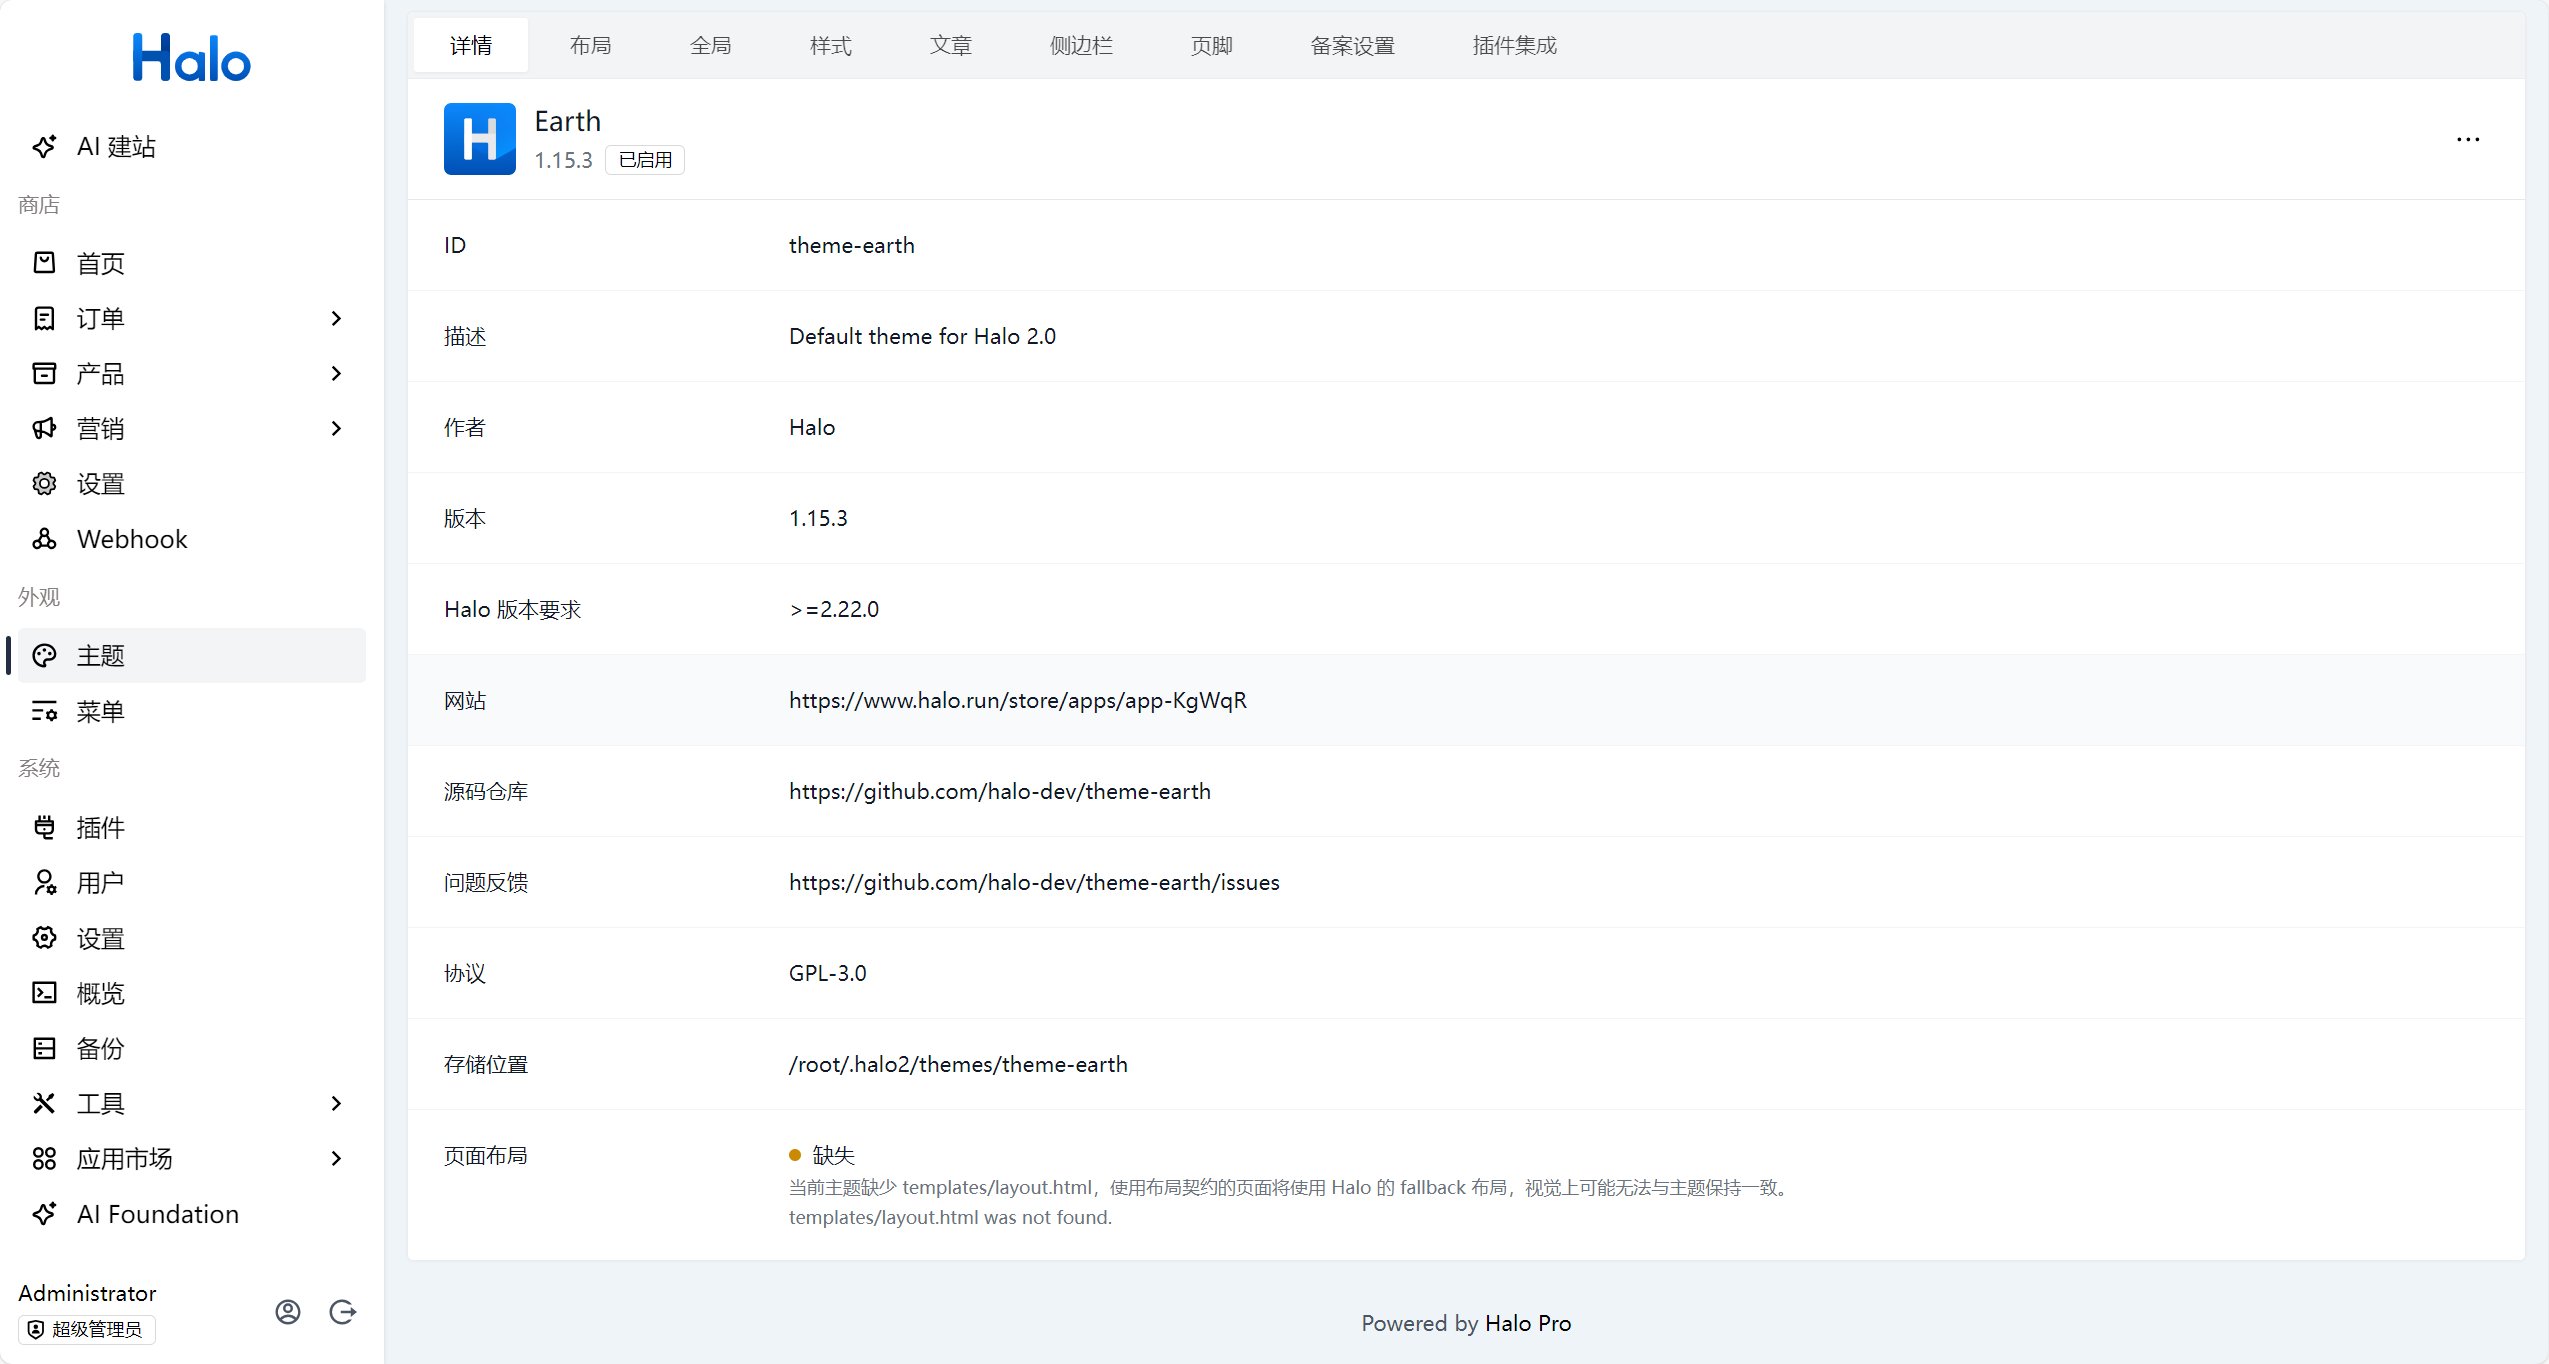Switch to the 详情 tab
The height and width of the screenshot is (1364, 2549).
(471, 45)
